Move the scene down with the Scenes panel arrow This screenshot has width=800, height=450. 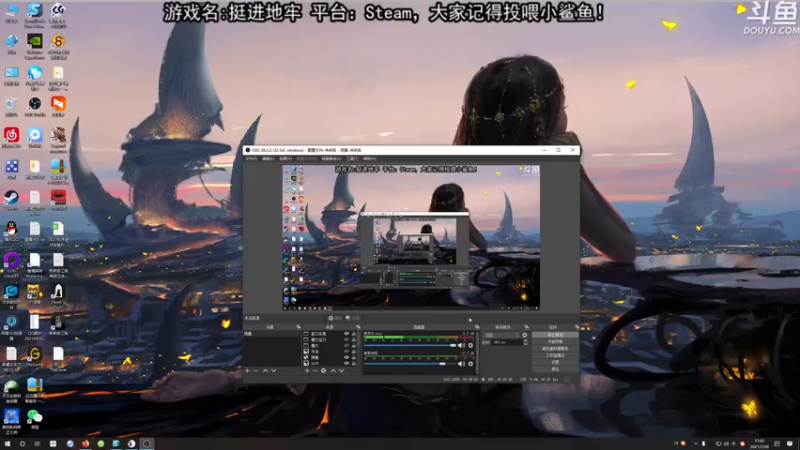(x=274, y=370)
